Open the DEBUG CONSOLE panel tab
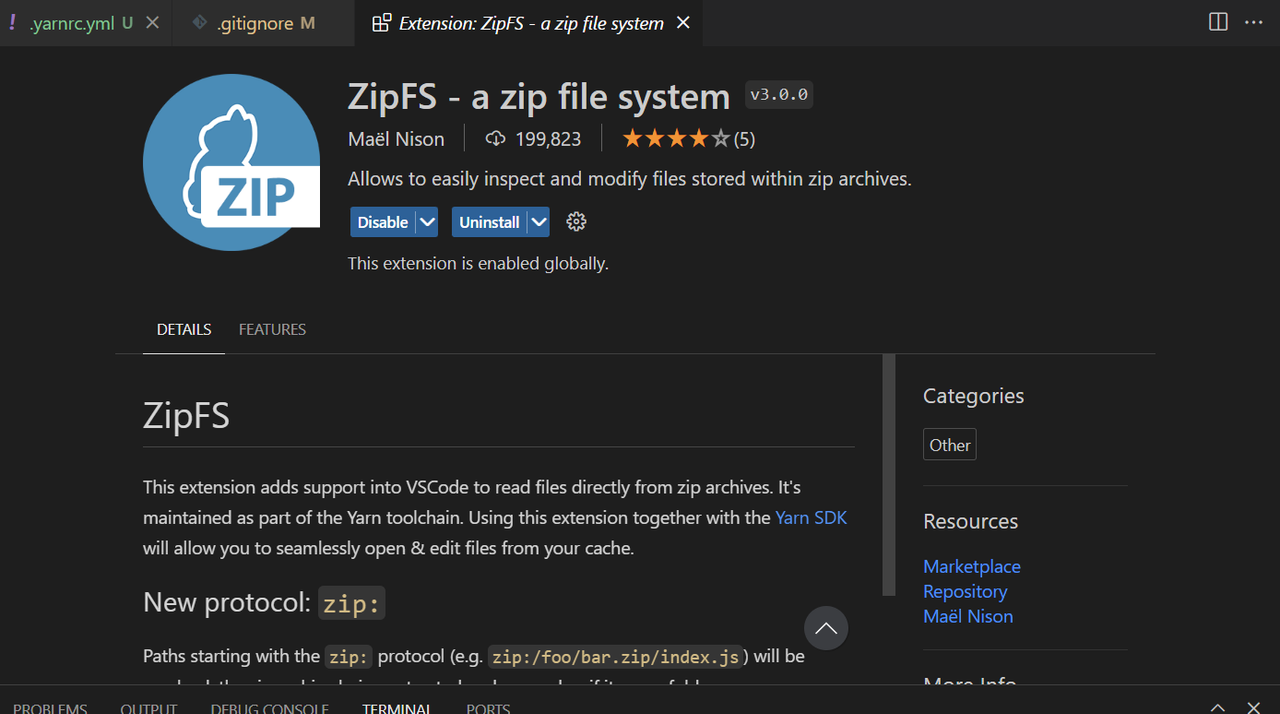 click(270, 707)
